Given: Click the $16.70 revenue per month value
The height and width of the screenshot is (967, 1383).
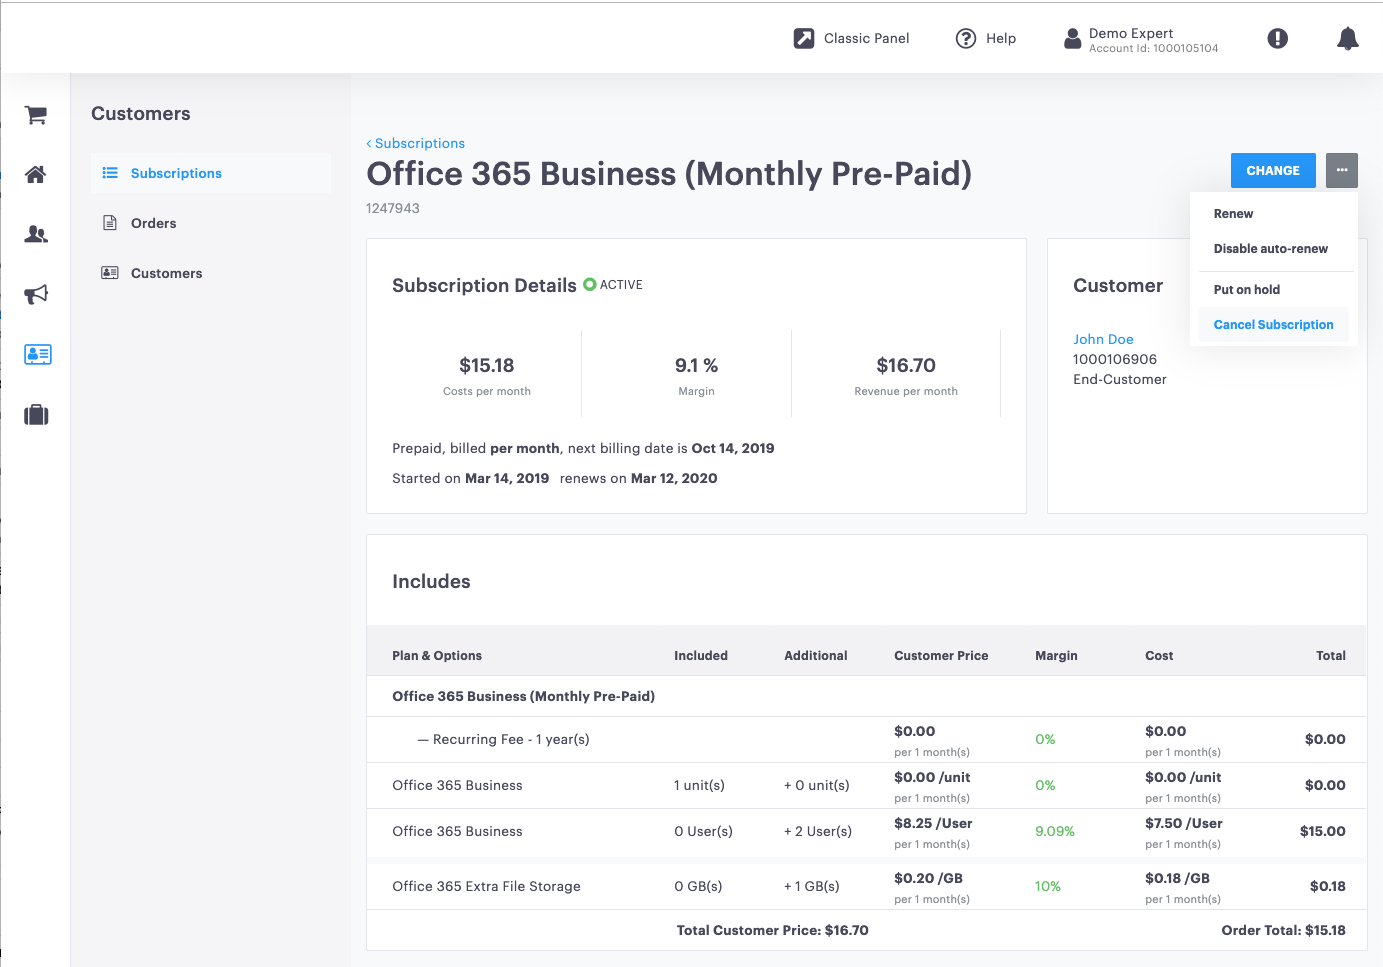Looking at the screenshot, I should [x=906, y=365].
